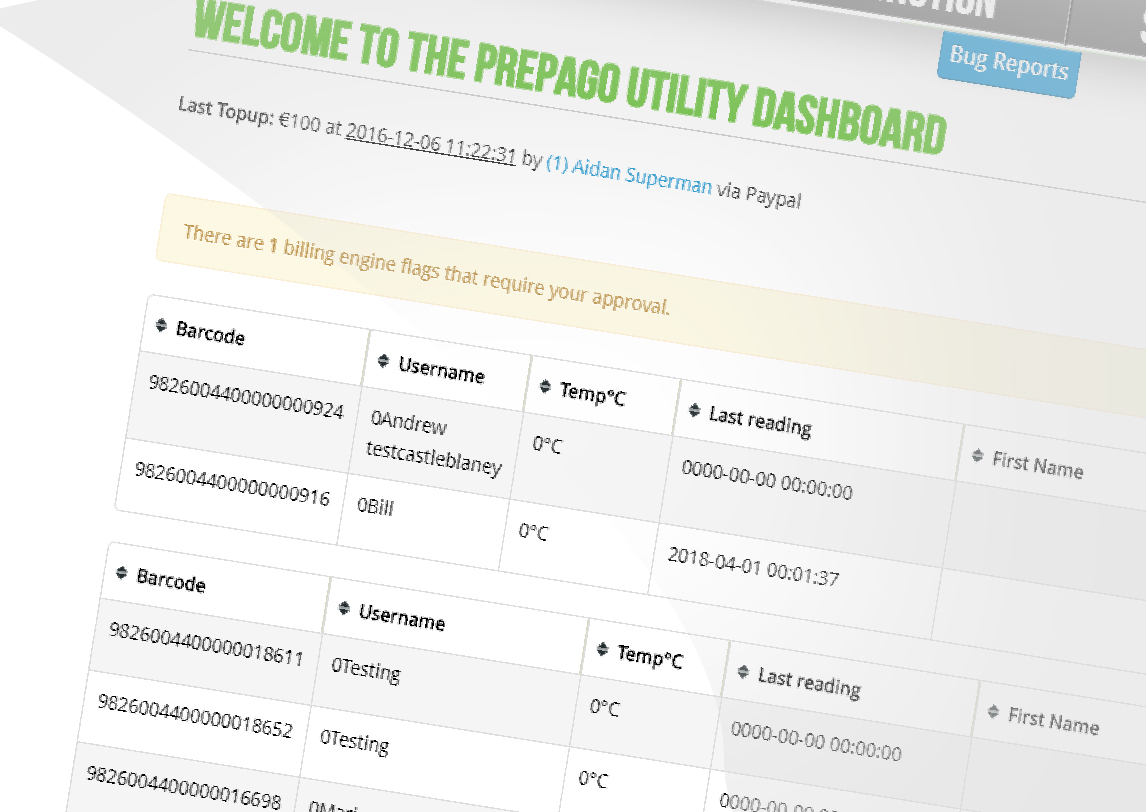Image resolution: width=1146 pixels, height=812 pixels.
Task: Select the barcode ending in 18611
Action: coord(206,644)
